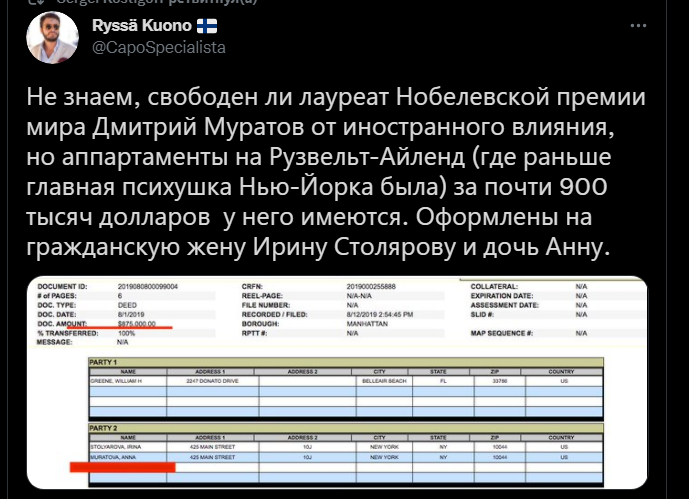Open the three-dot more options menu
Screen dimensions: 689x499
[638, 25]
